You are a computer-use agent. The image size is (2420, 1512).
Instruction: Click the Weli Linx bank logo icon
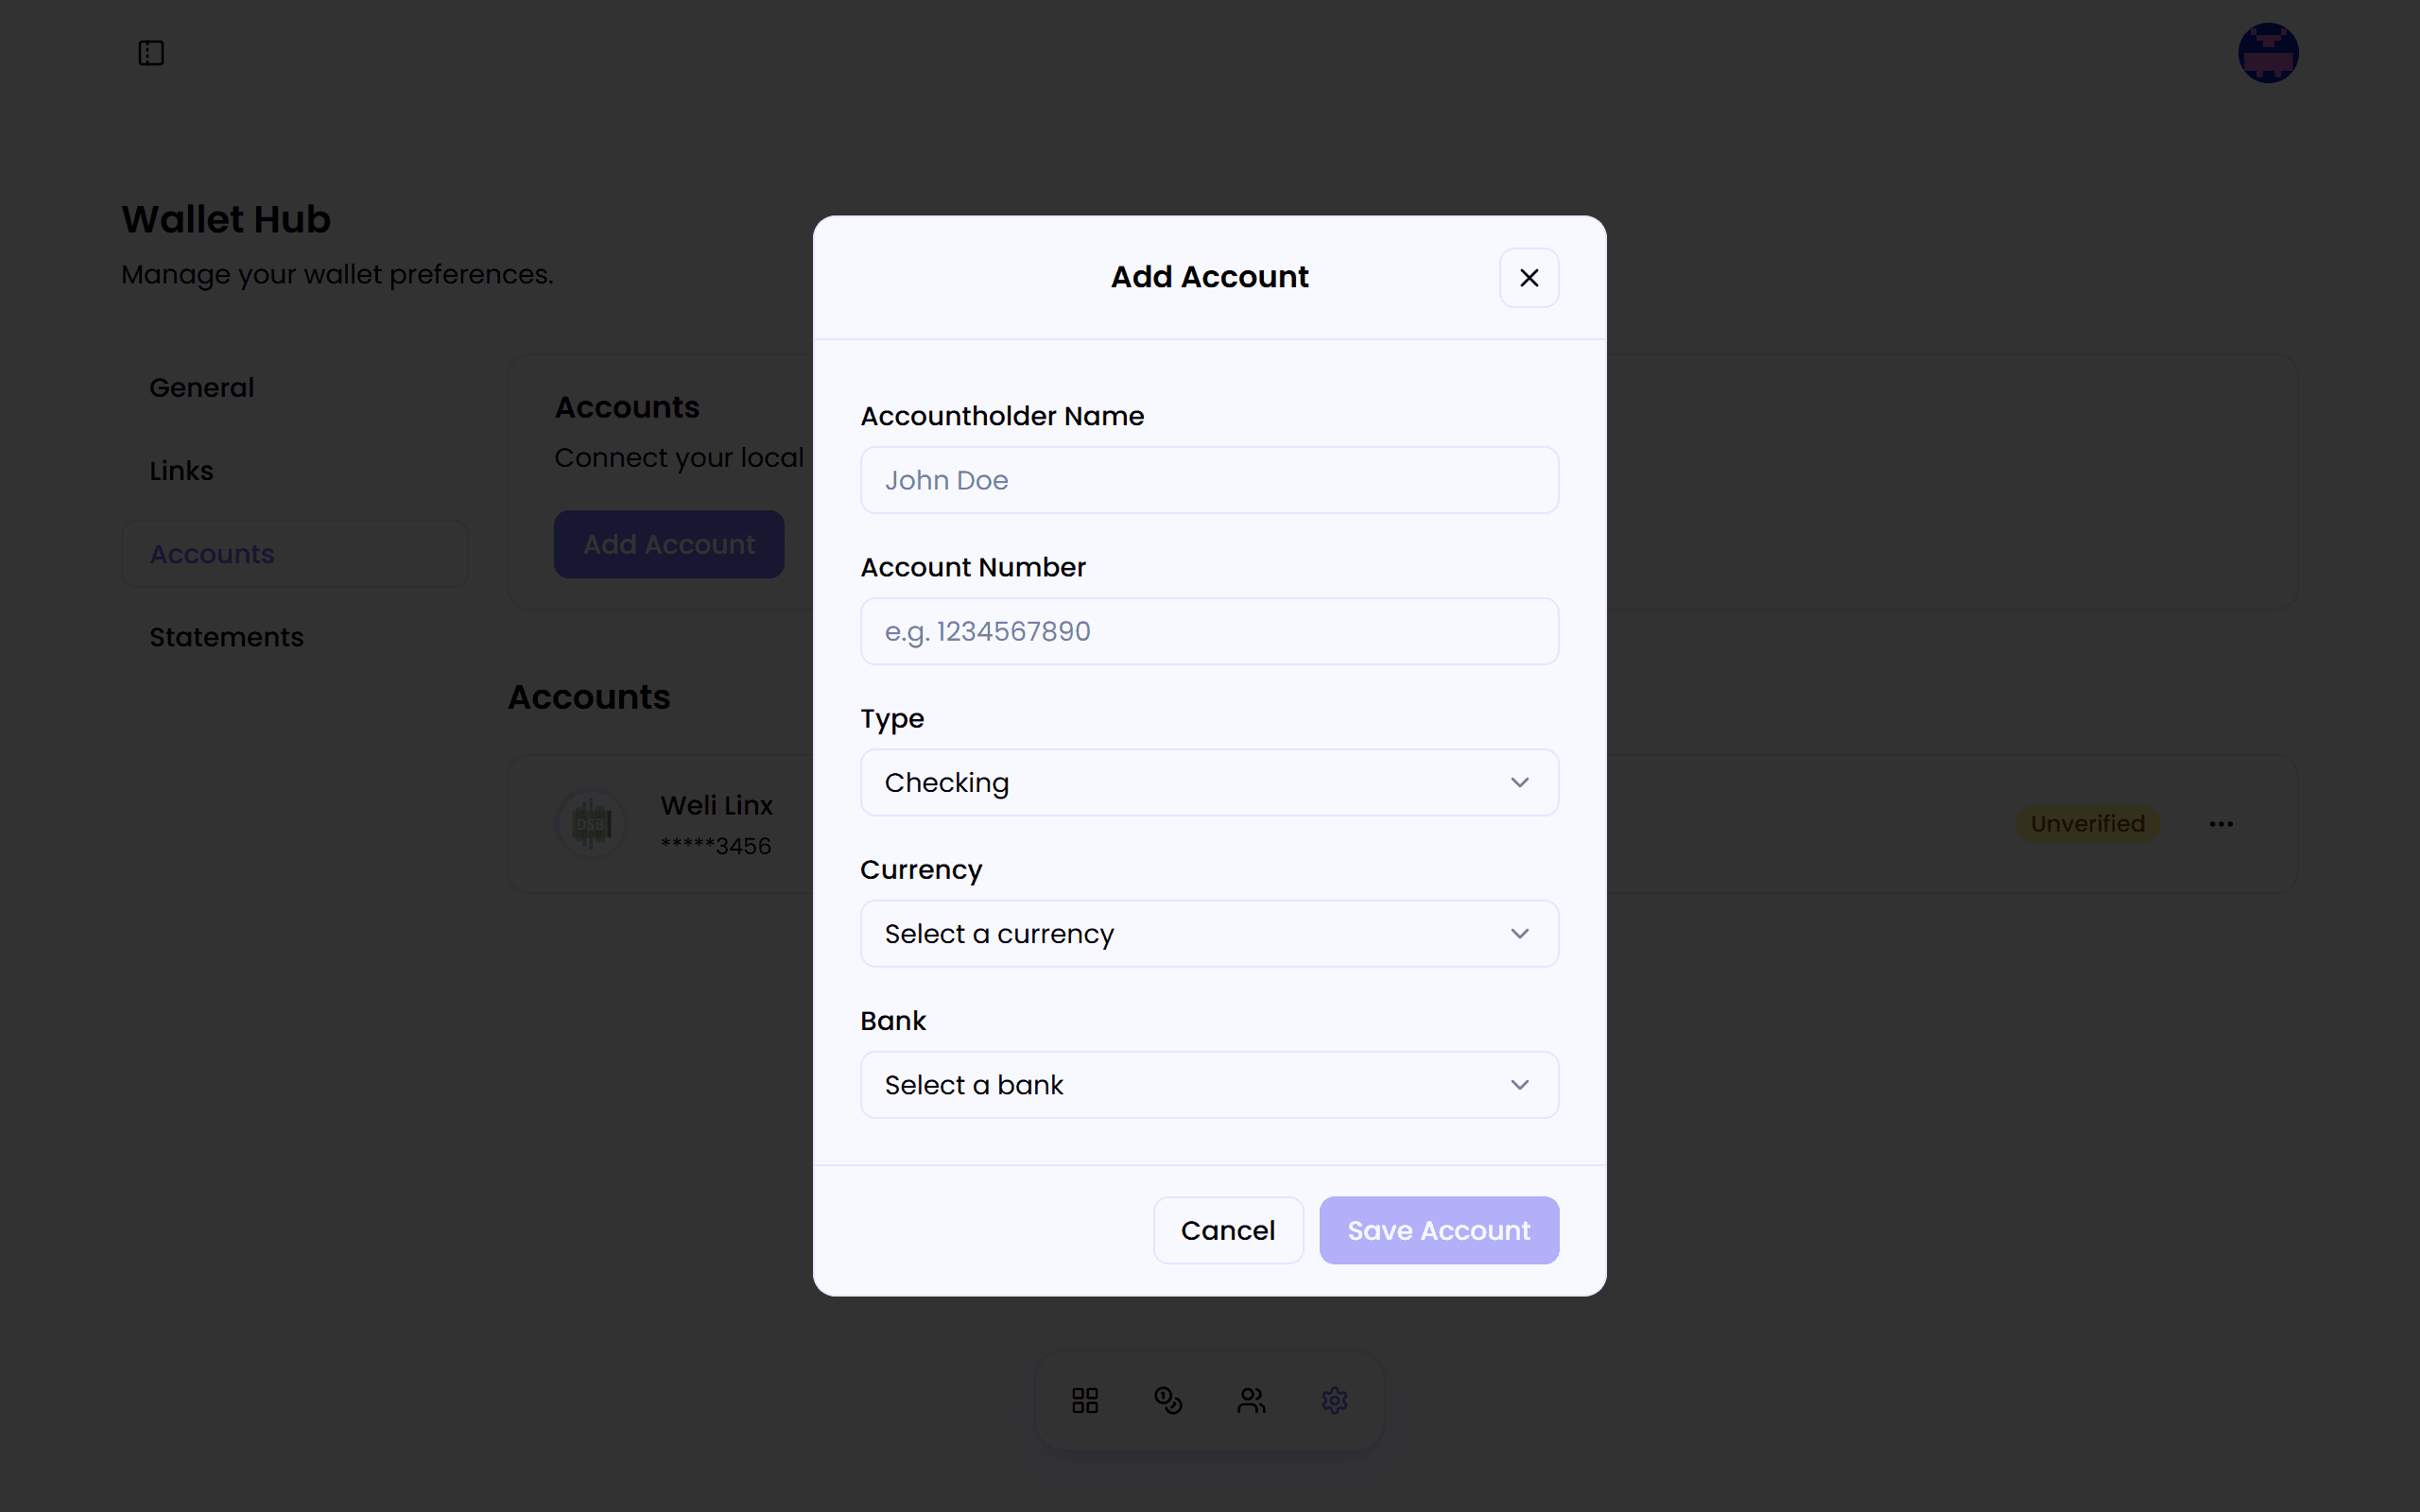pyautogui.click(x=590, y=823)
